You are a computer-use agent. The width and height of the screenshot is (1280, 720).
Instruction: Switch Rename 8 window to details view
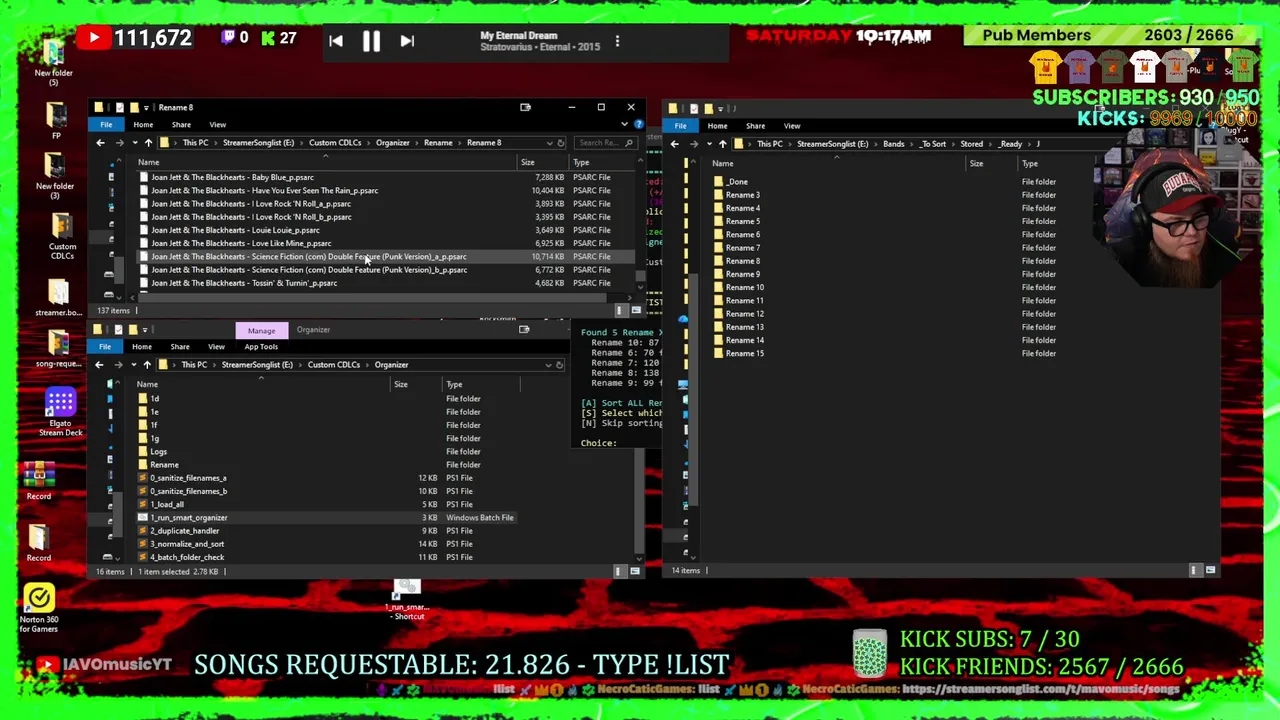620,311
